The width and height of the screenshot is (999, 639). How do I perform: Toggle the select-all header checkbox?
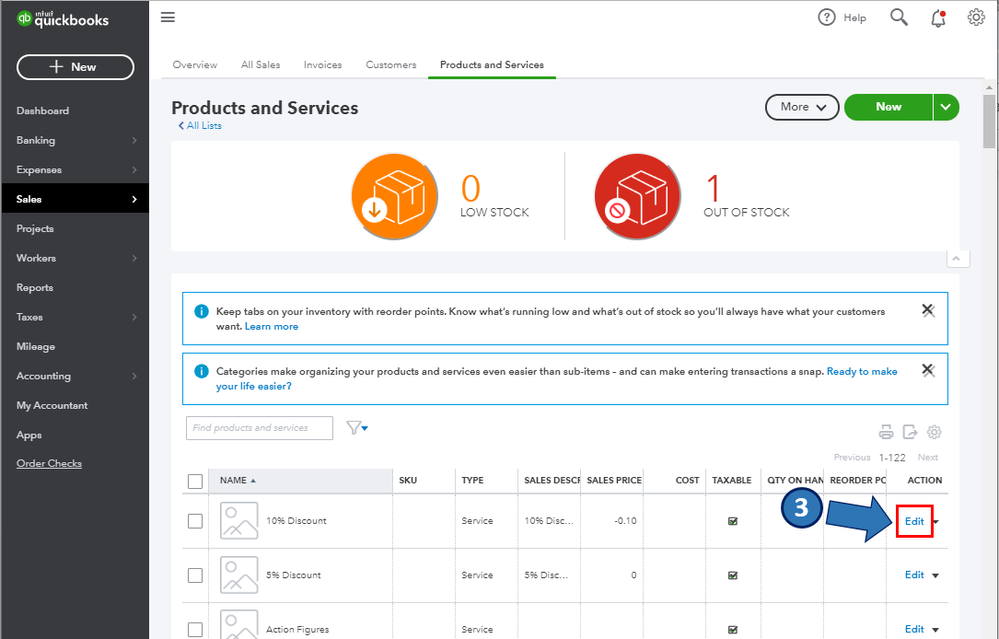195,481
